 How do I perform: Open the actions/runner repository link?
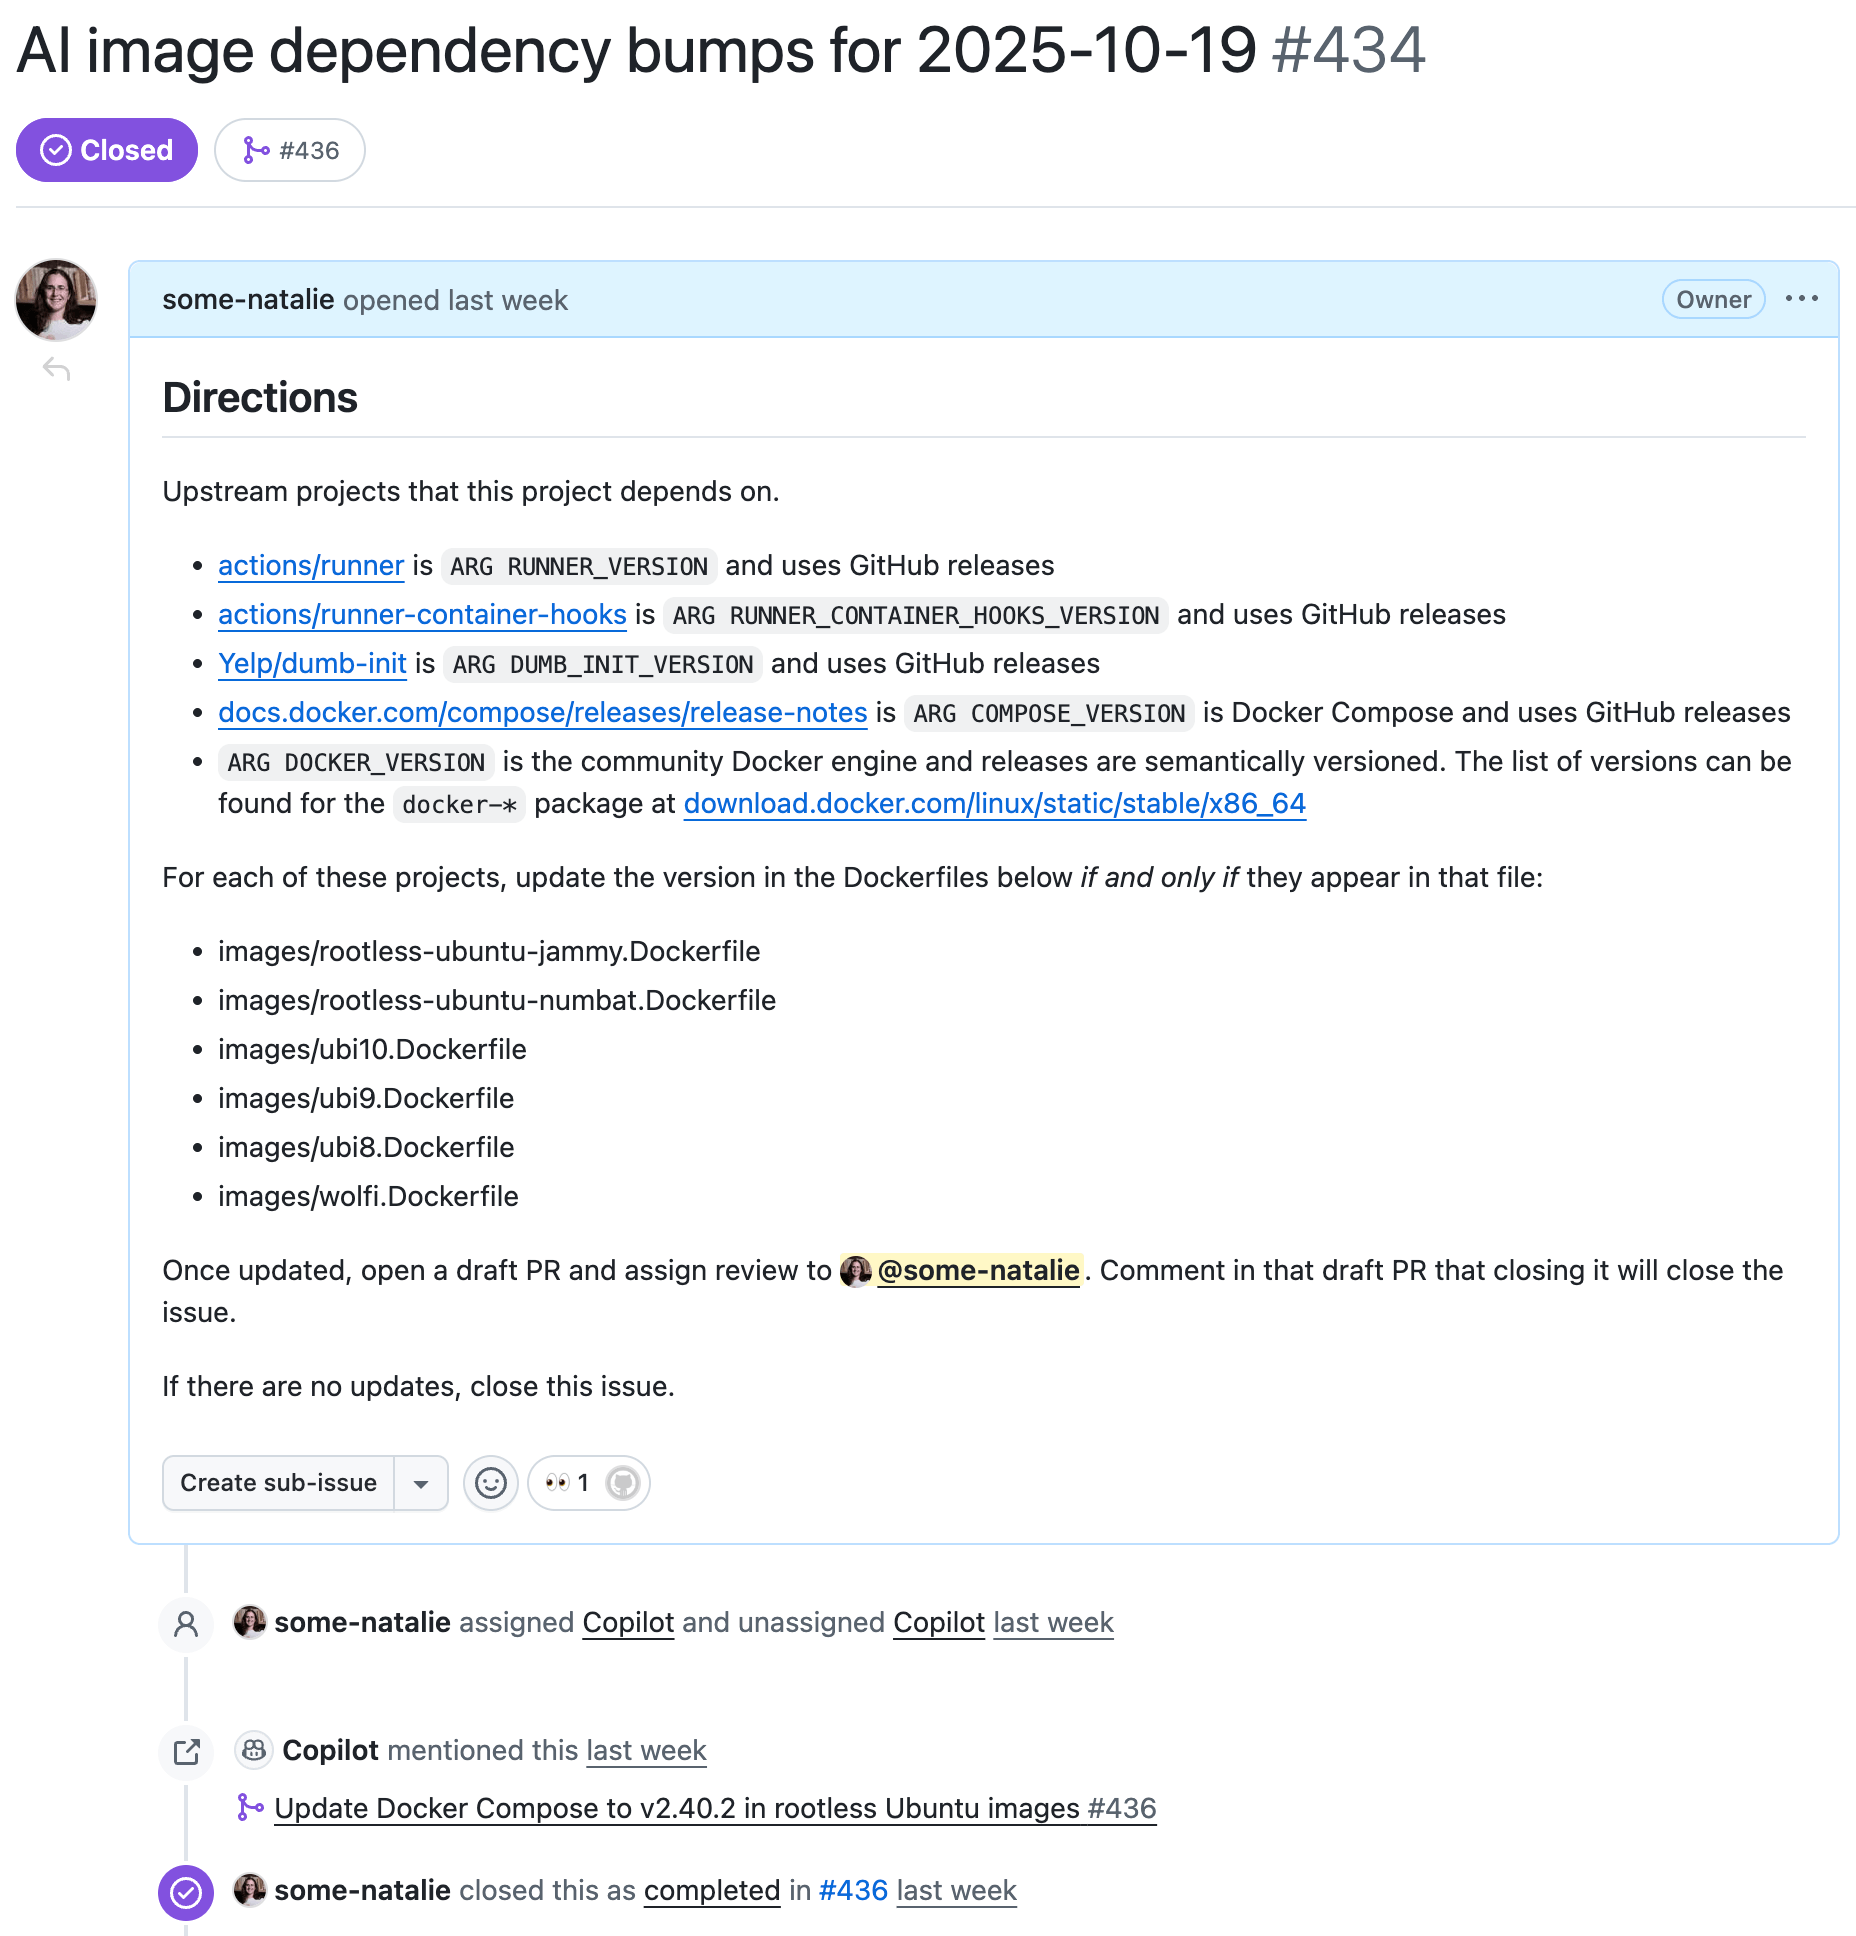[x=311, y=566]
